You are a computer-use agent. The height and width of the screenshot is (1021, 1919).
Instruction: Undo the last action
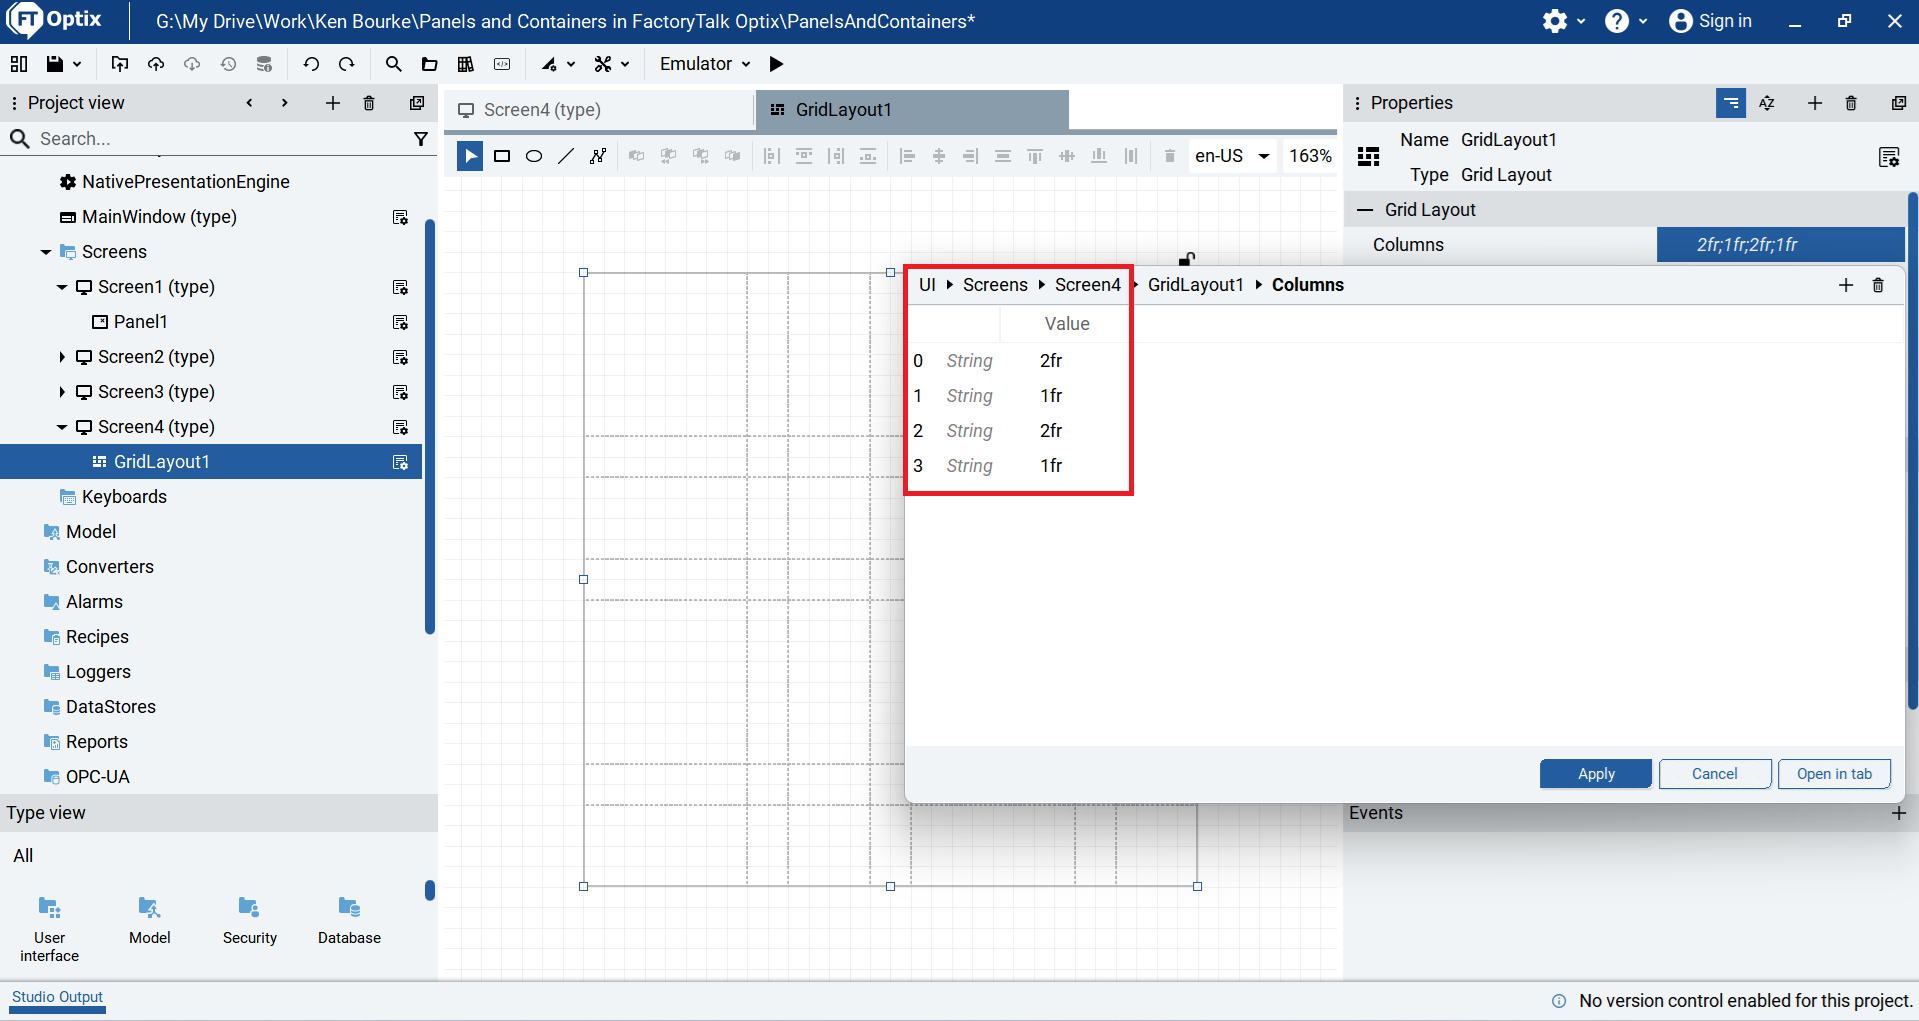(x=311, y=64)
